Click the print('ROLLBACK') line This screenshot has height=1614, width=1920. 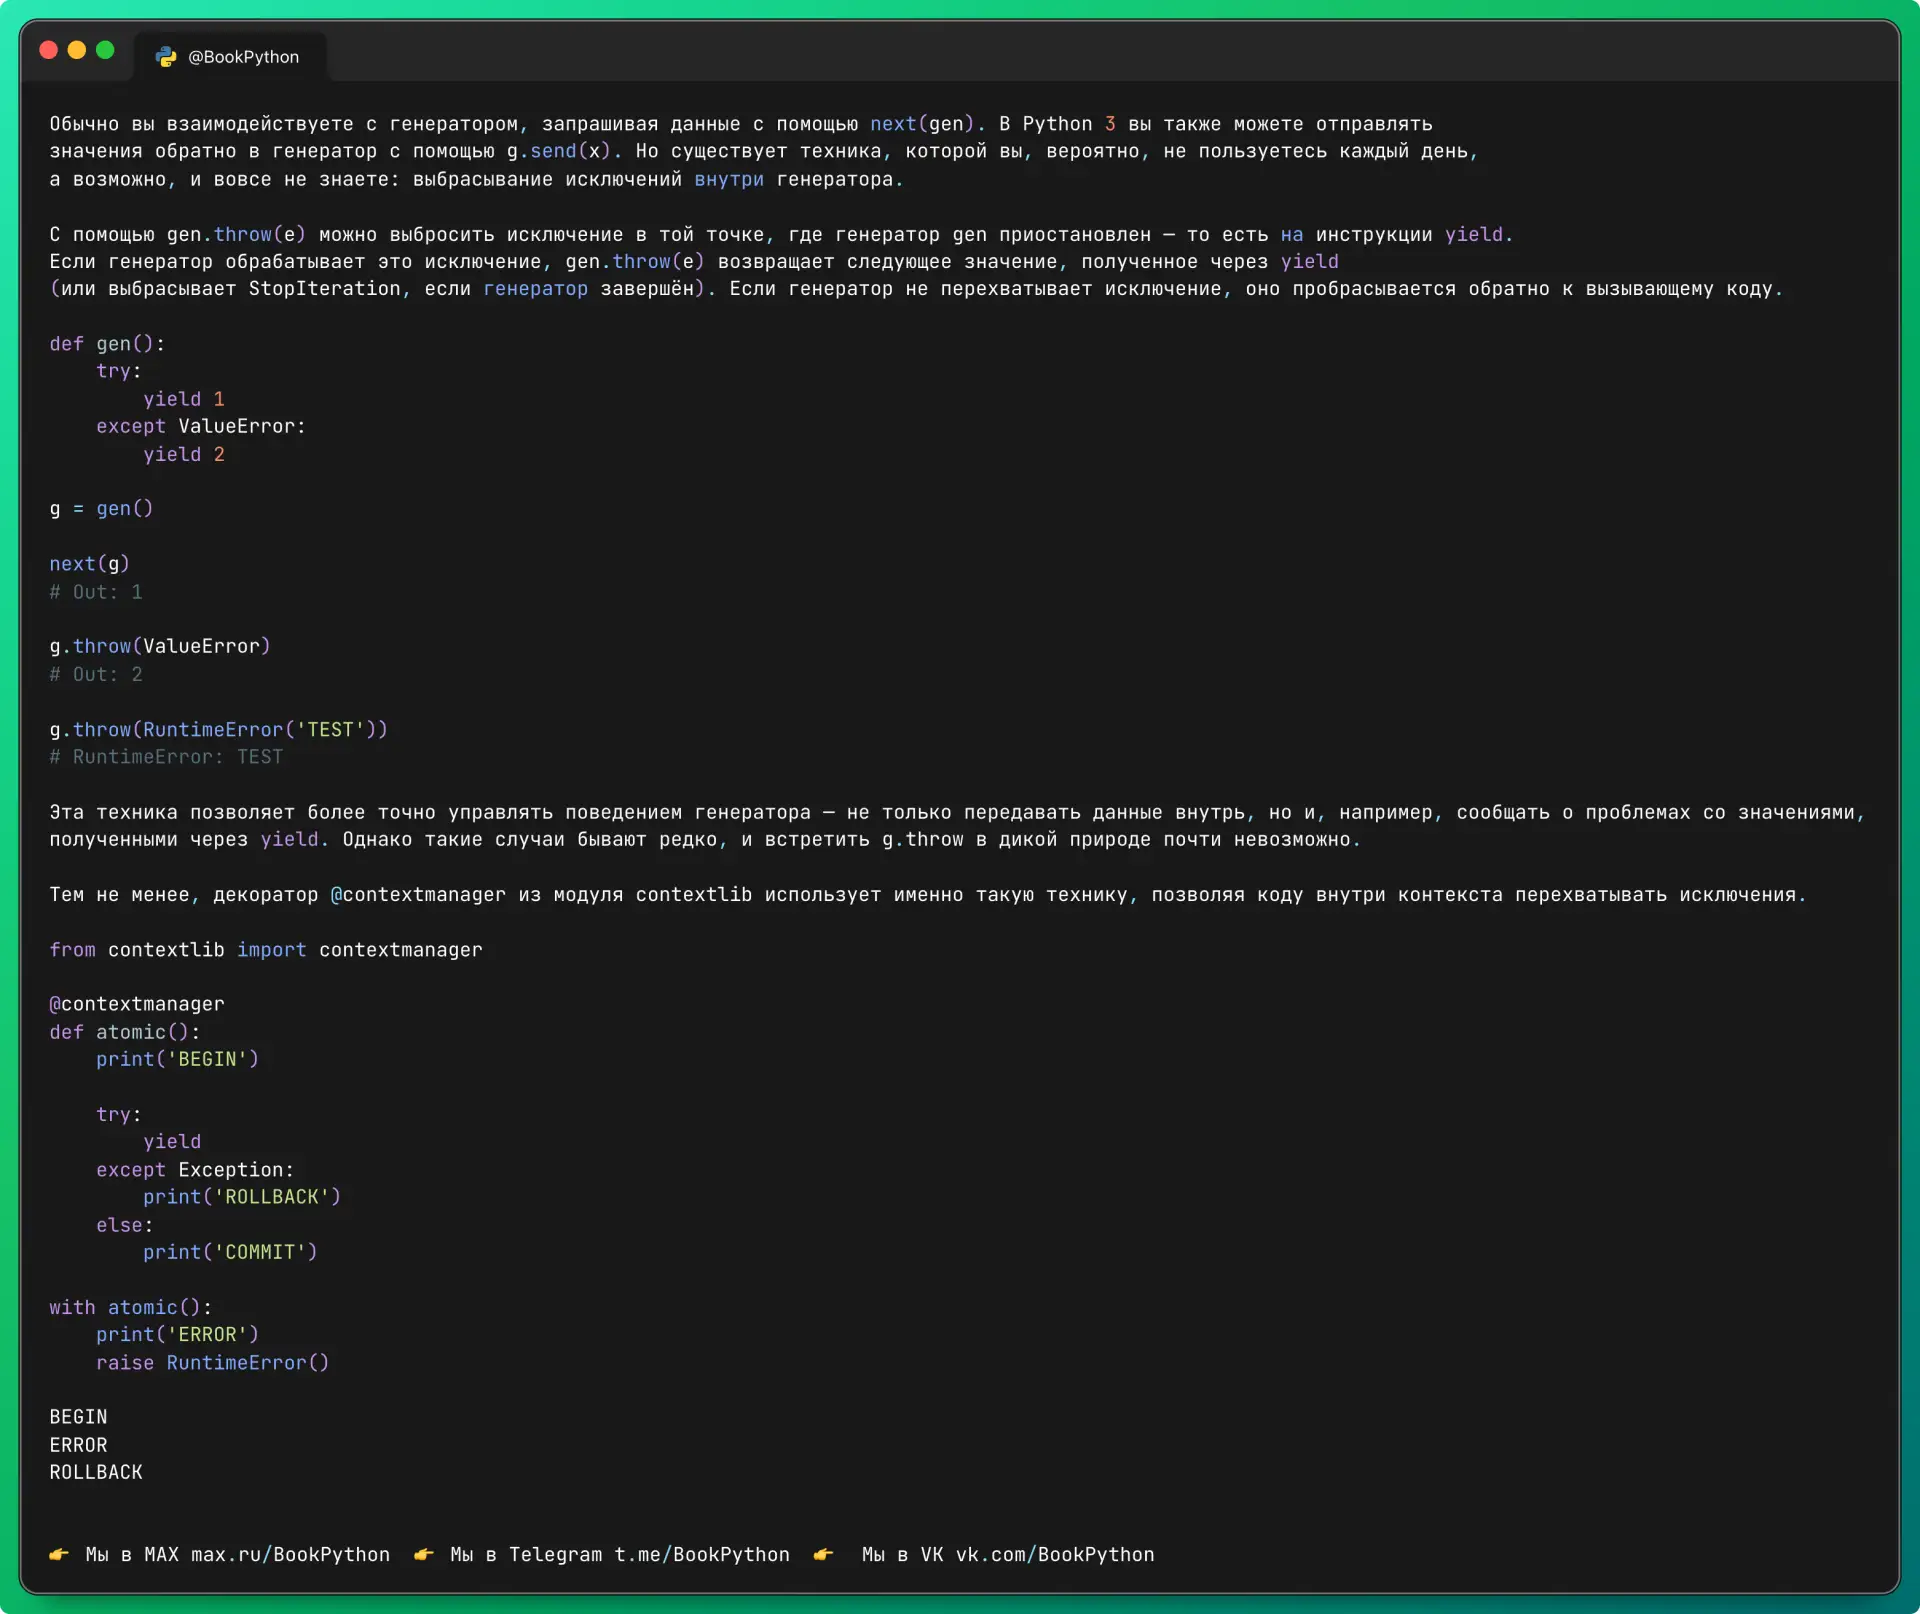click(x=242, y=1197)
